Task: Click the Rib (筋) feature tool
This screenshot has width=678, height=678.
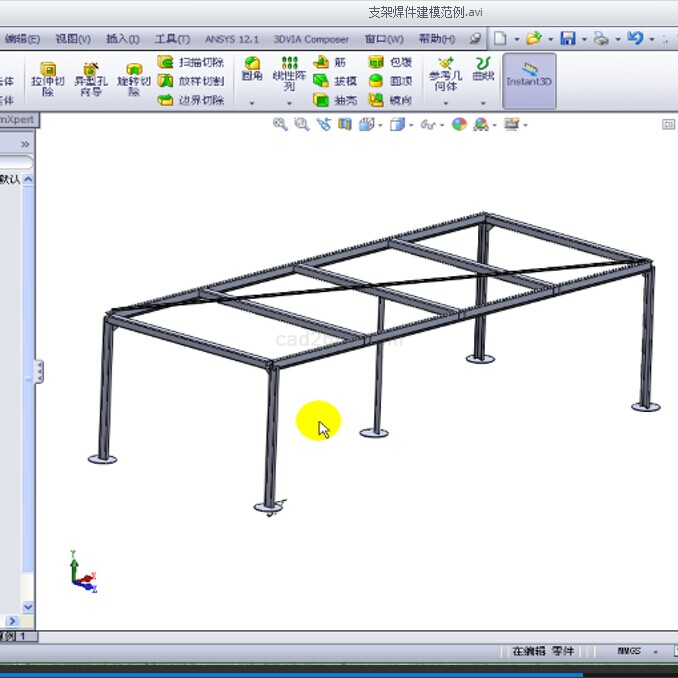Action: click(331, 62)
